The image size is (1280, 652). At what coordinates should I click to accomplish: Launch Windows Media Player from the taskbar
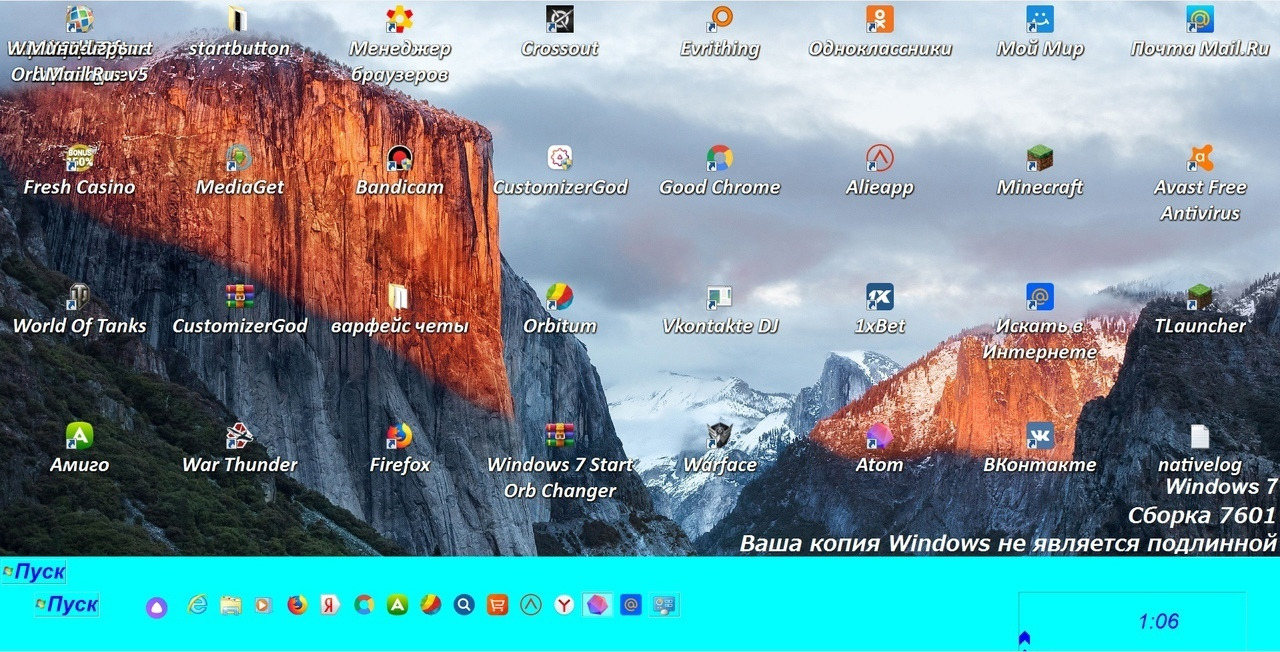pos(264,605)
